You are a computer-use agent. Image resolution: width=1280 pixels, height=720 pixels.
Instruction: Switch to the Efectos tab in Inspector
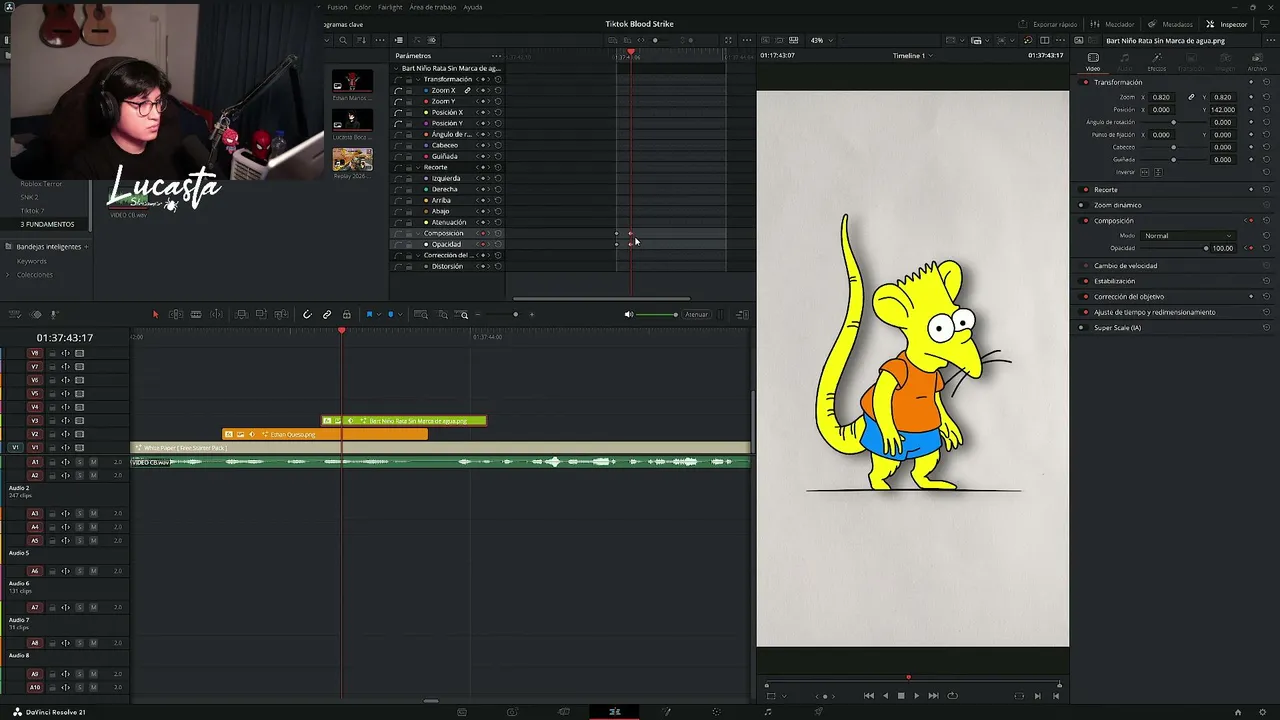1157,60
